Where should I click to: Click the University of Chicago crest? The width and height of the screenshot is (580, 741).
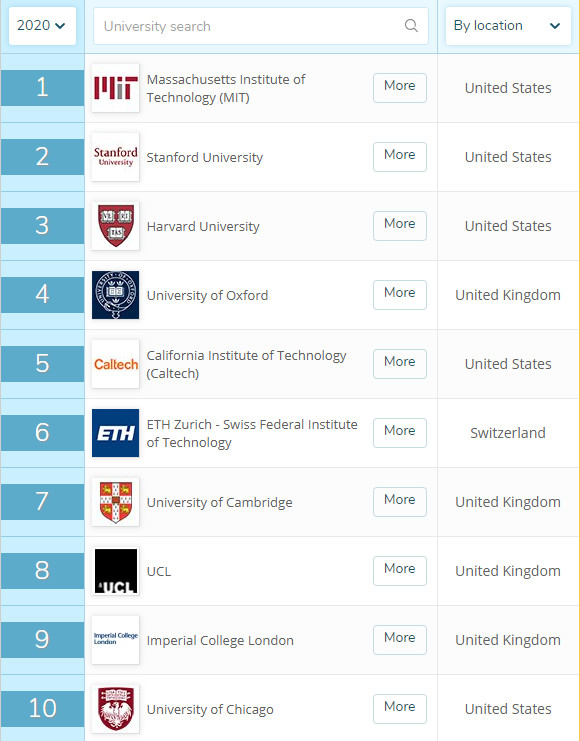(115, 709)
